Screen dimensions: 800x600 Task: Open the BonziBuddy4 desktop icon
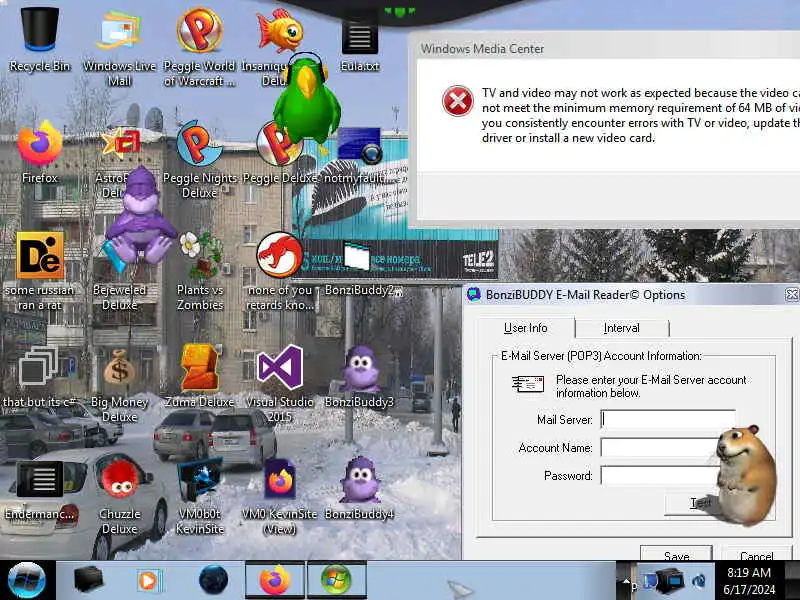(x=360, y=490)
